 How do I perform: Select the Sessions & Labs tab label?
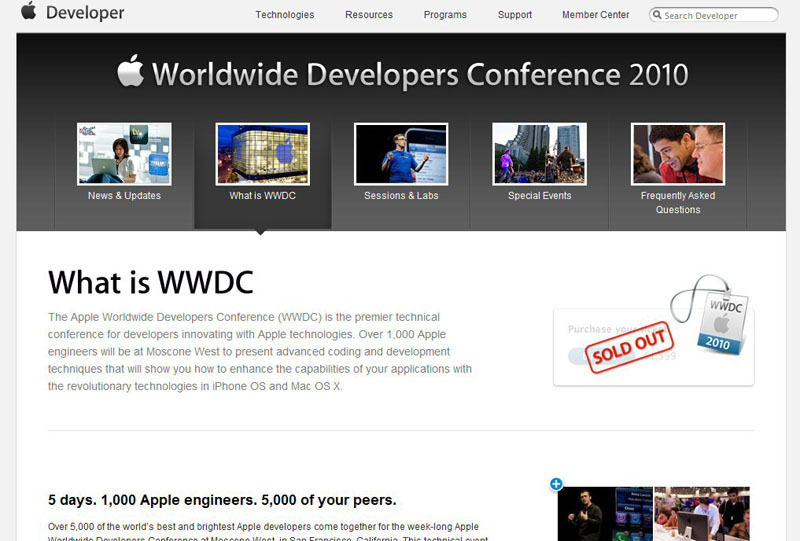[x=401, y=195]
